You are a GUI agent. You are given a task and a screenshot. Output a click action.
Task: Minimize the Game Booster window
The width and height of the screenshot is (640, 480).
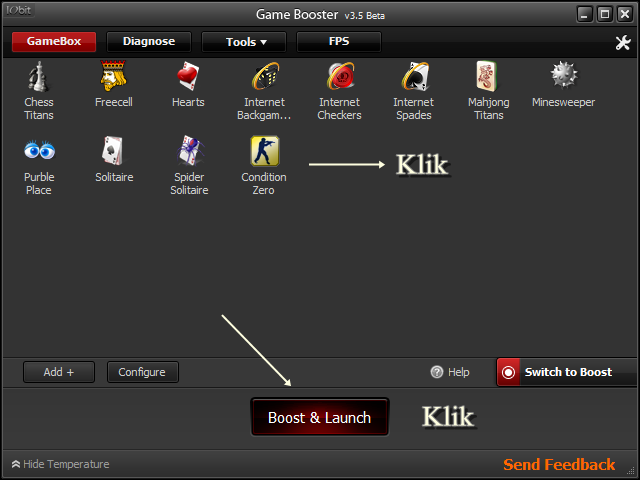[584, 15]
